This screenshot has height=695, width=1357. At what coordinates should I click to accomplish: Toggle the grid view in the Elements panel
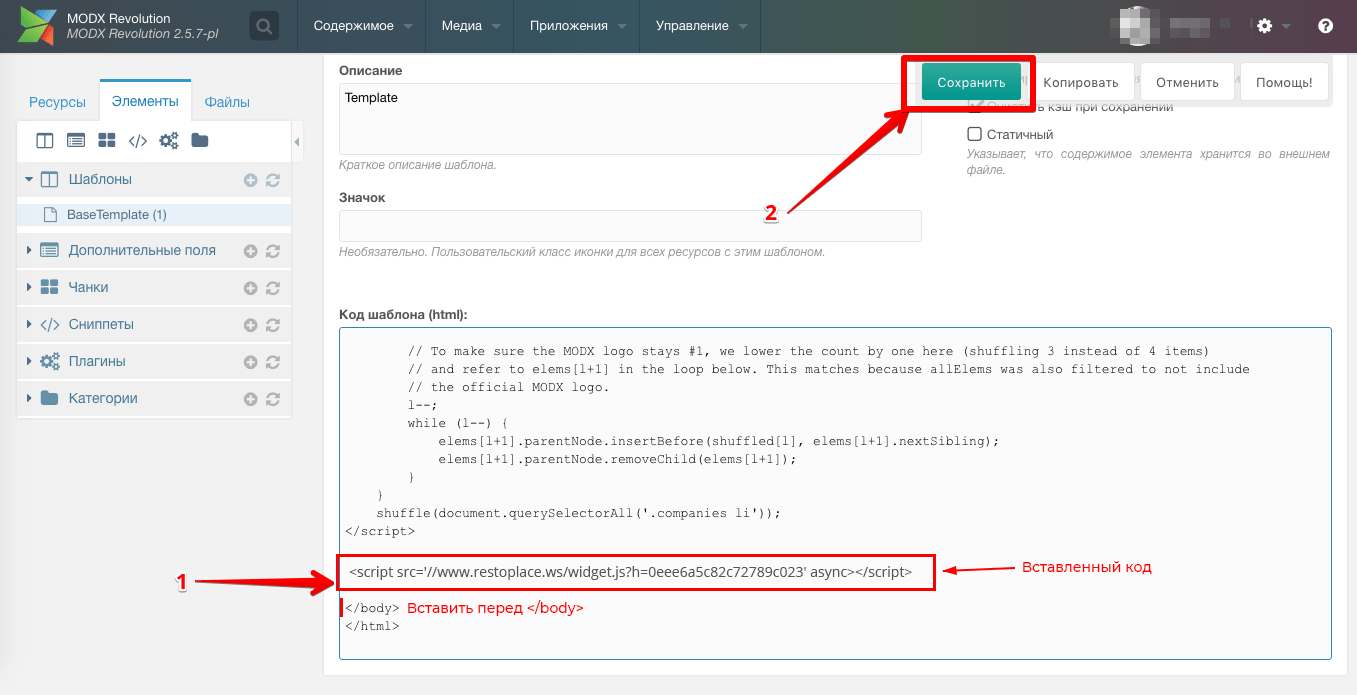[x=107, y=140]
